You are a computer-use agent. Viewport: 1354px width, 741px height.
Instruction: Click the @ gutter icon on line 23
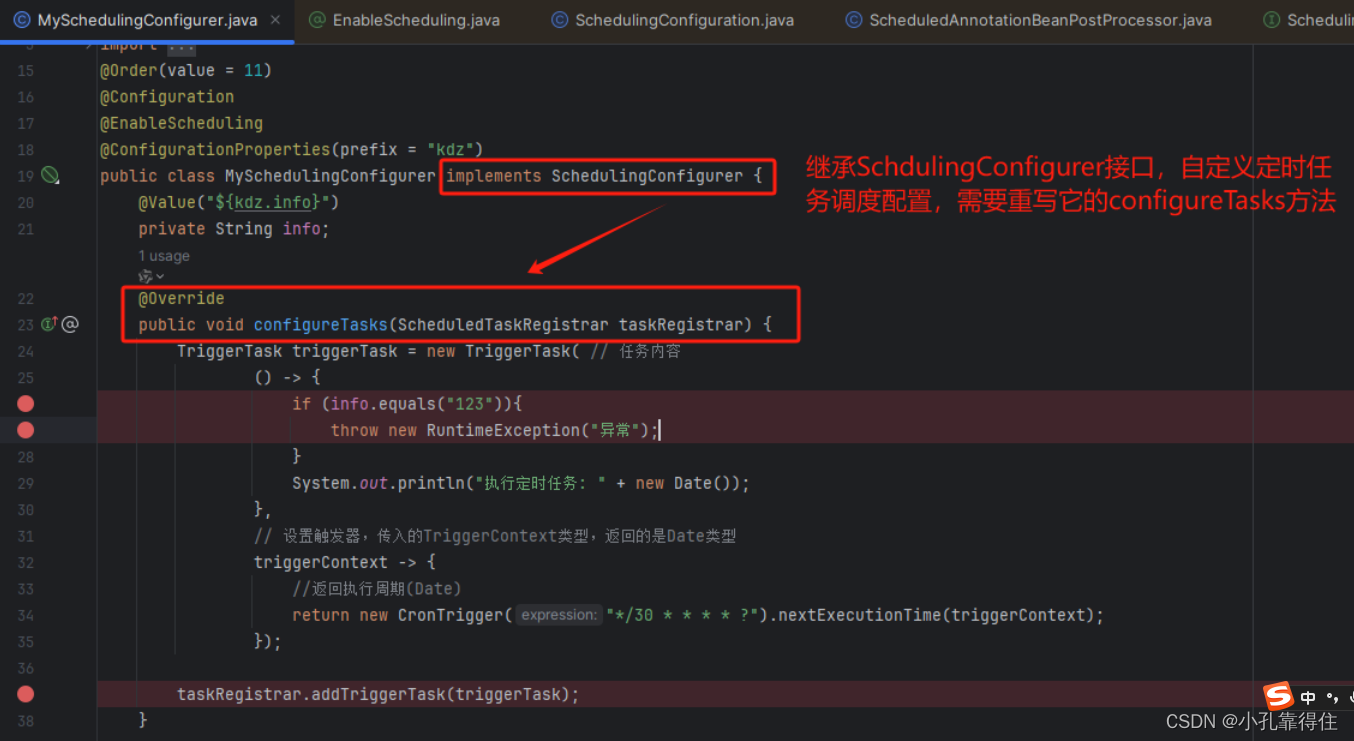coord(70,324)
